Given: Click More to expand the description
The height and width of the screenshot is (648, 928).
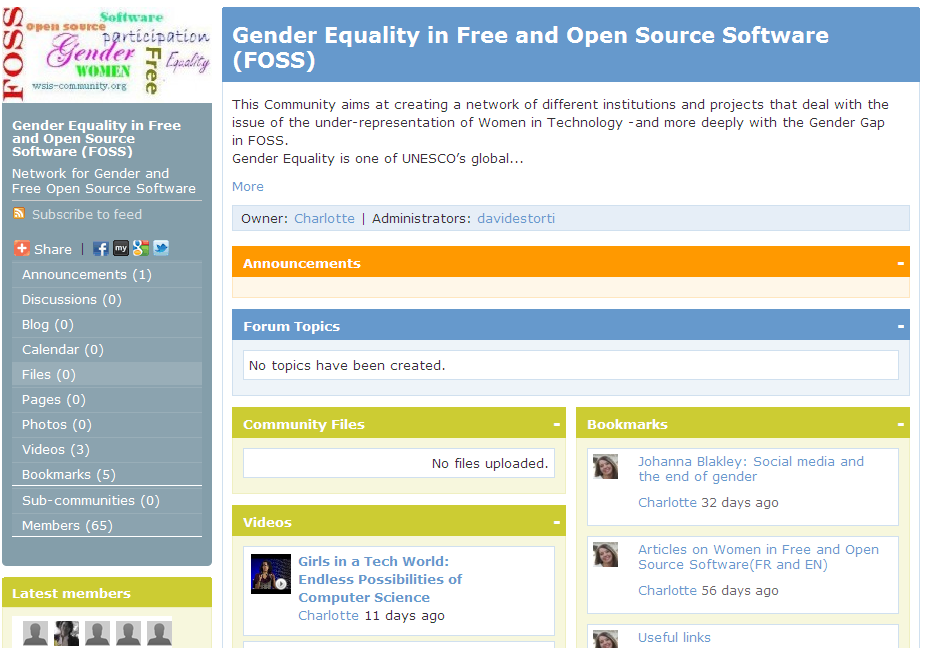Looking at the screenshot, I should (x=248, y=186).
